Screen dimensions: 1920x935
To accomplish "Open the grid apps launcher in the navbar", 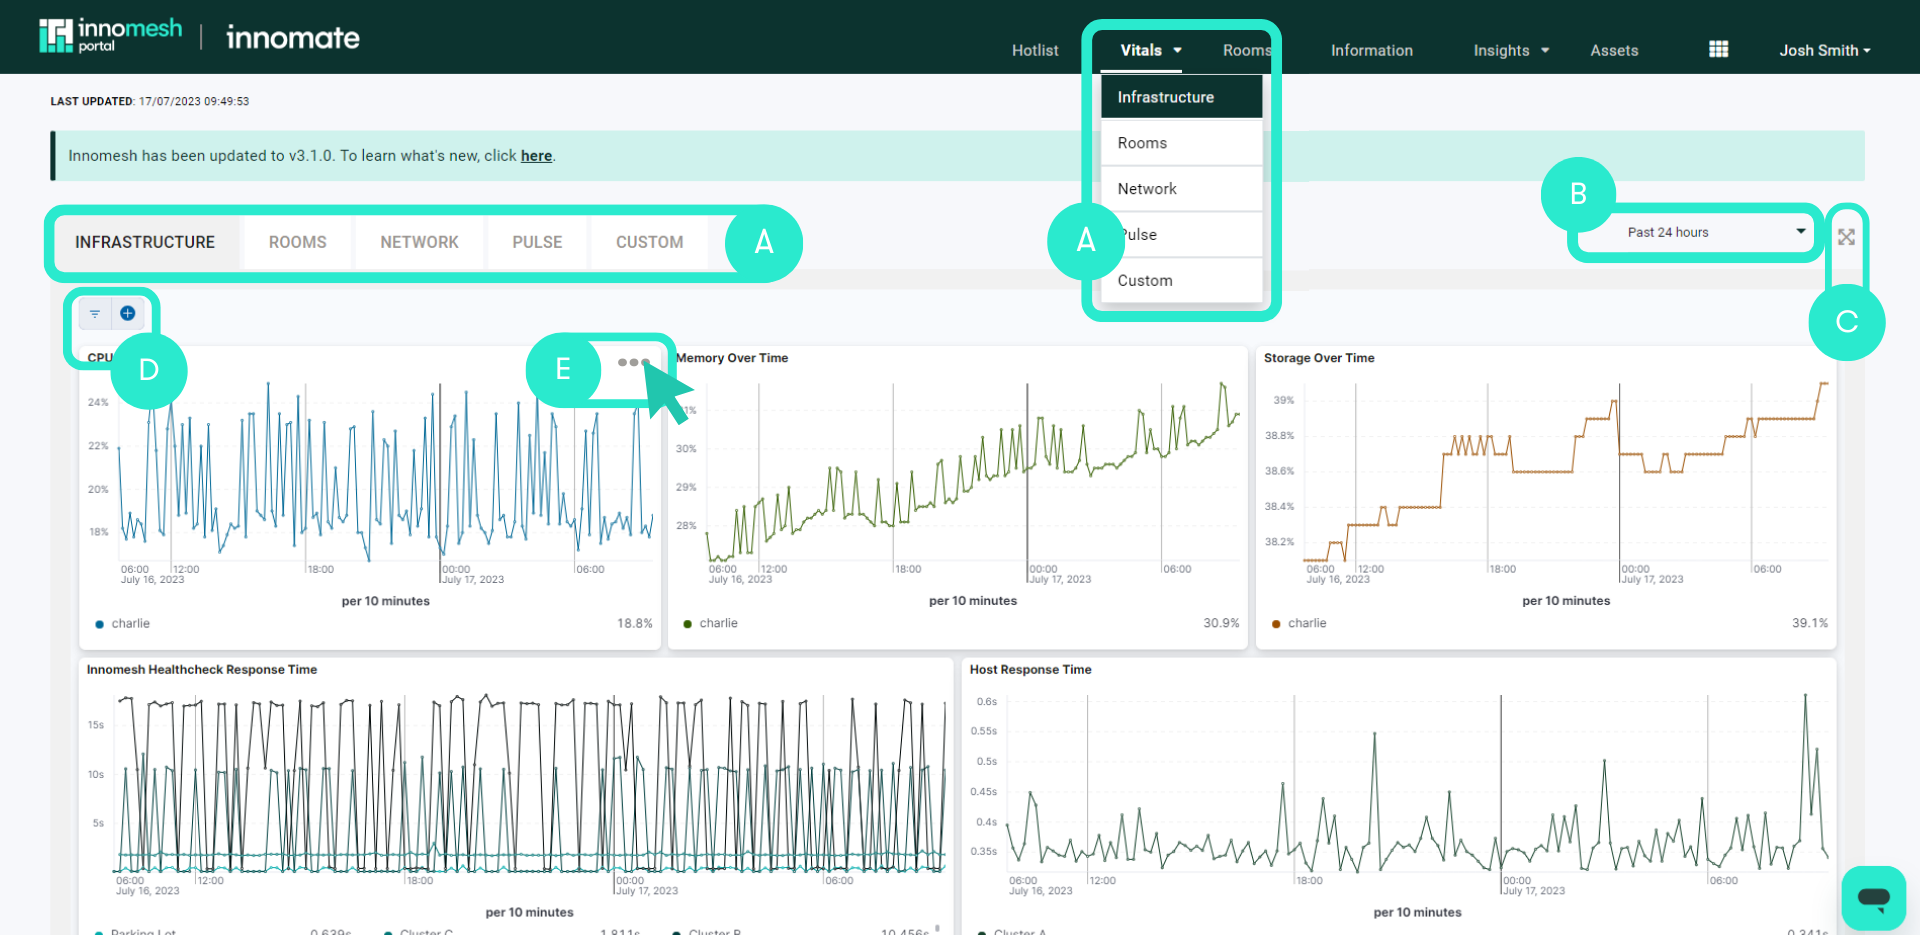I will [1718, 48].
